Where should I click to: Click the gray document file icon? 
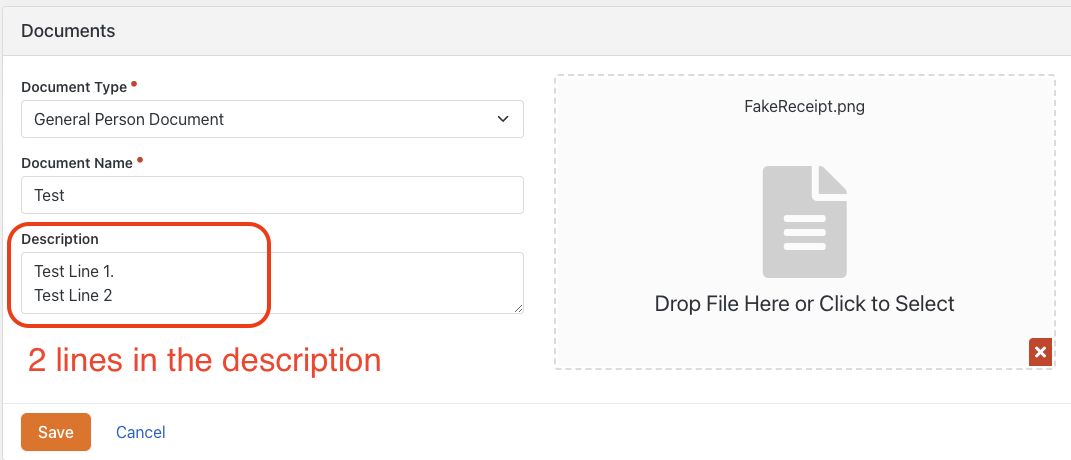(x=805, y=221)
